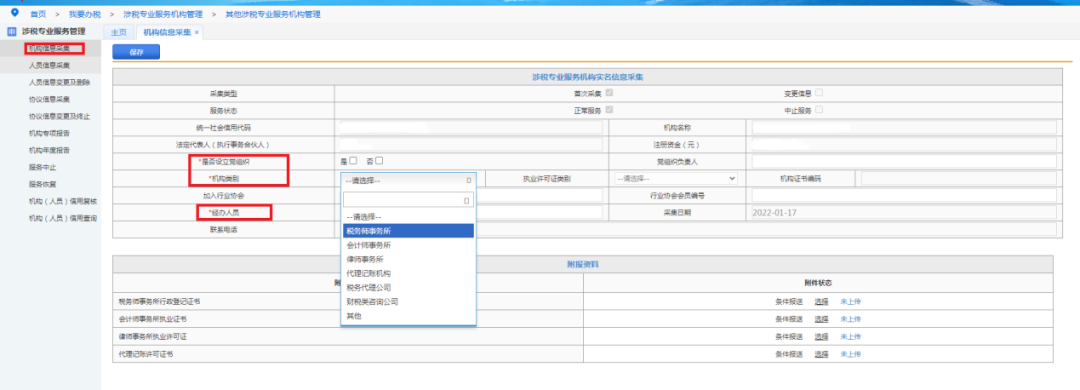This screenshot has width=1080, height=390.
Task: Click the 涉税专业服务管理 panel icon
Action: 12,31
